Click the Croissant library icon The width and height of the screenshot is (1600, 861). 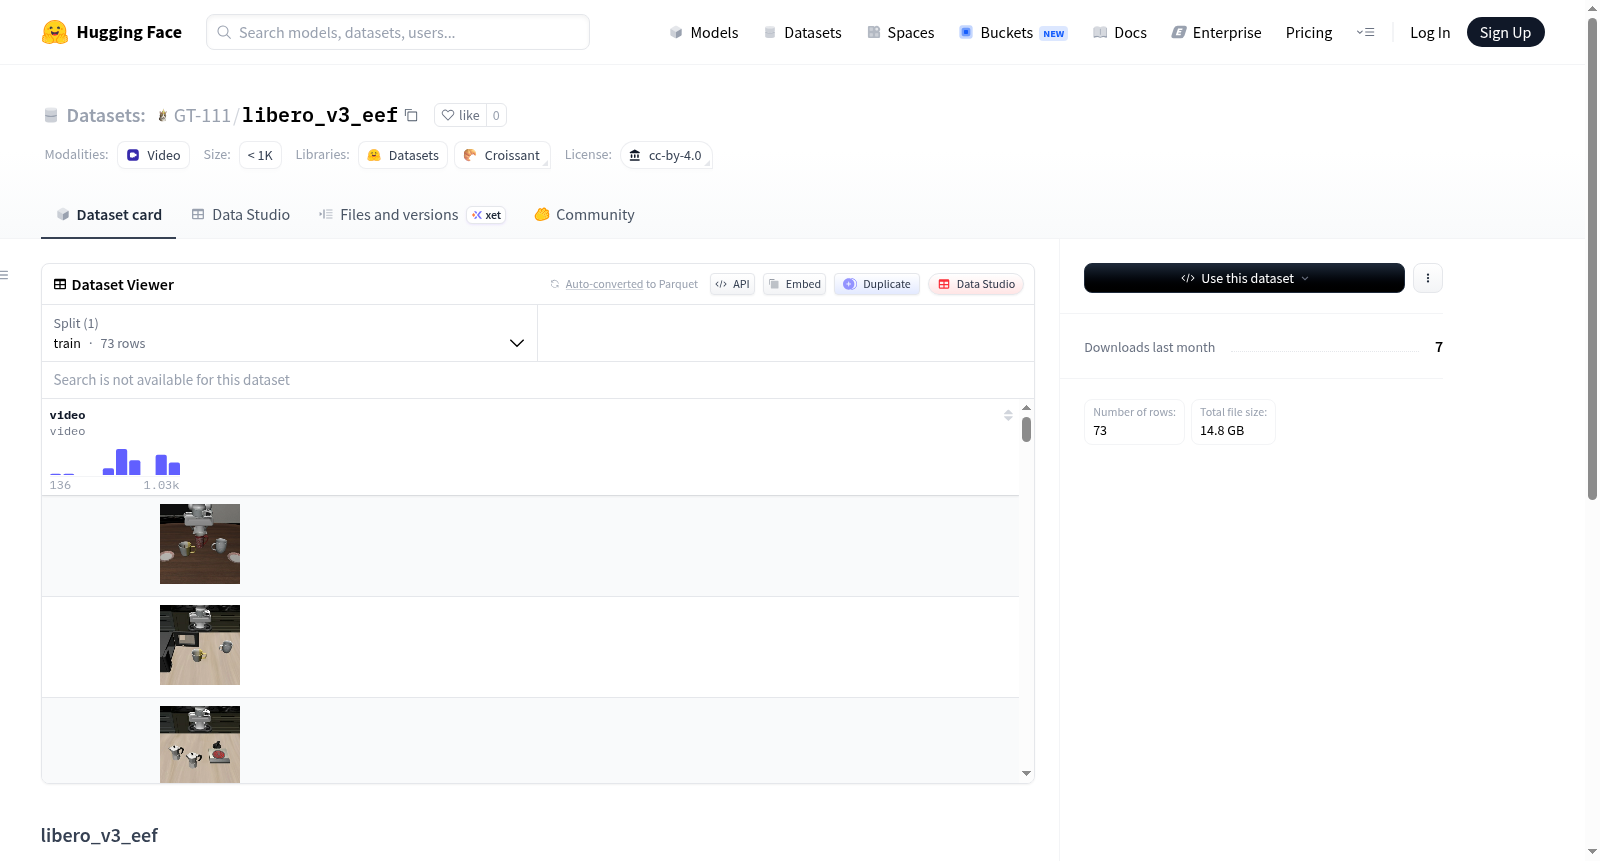click(x=470, y=155)
